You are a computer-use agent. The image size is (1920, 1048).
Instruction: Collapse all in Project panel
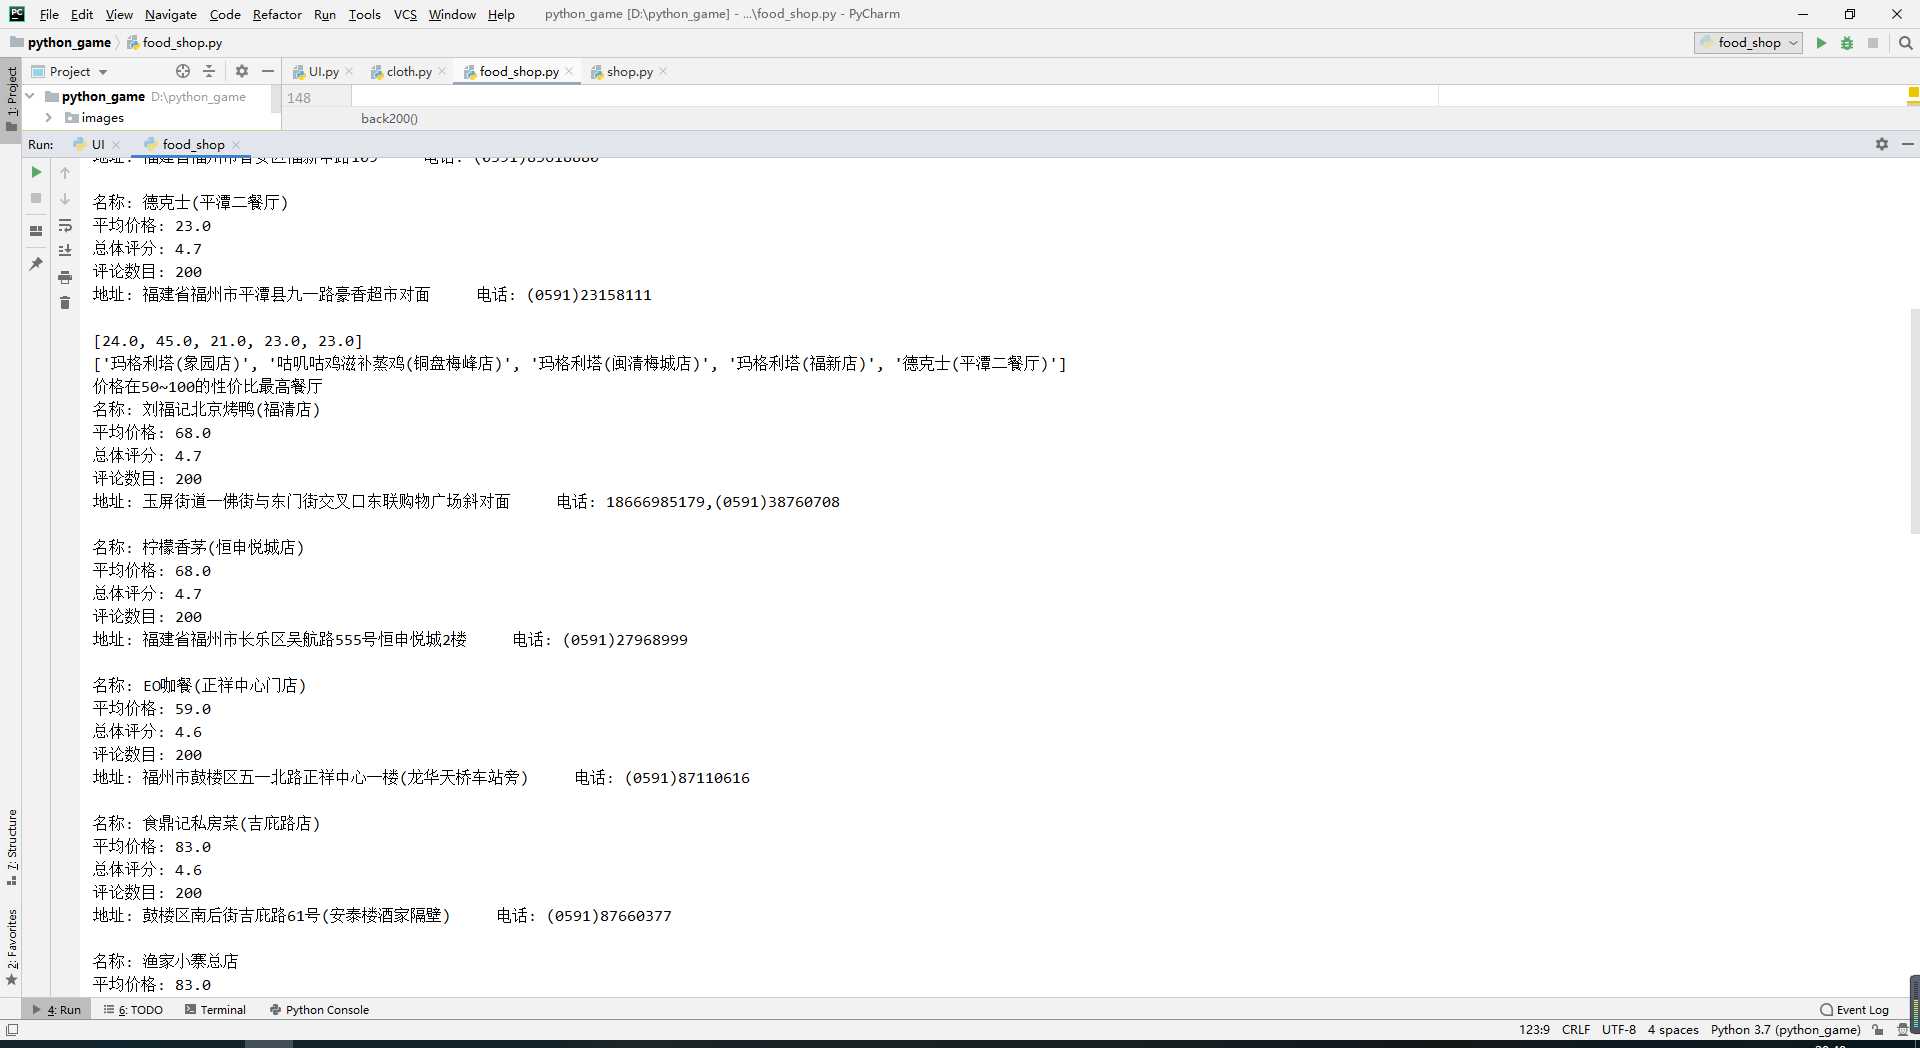[209, 71]
